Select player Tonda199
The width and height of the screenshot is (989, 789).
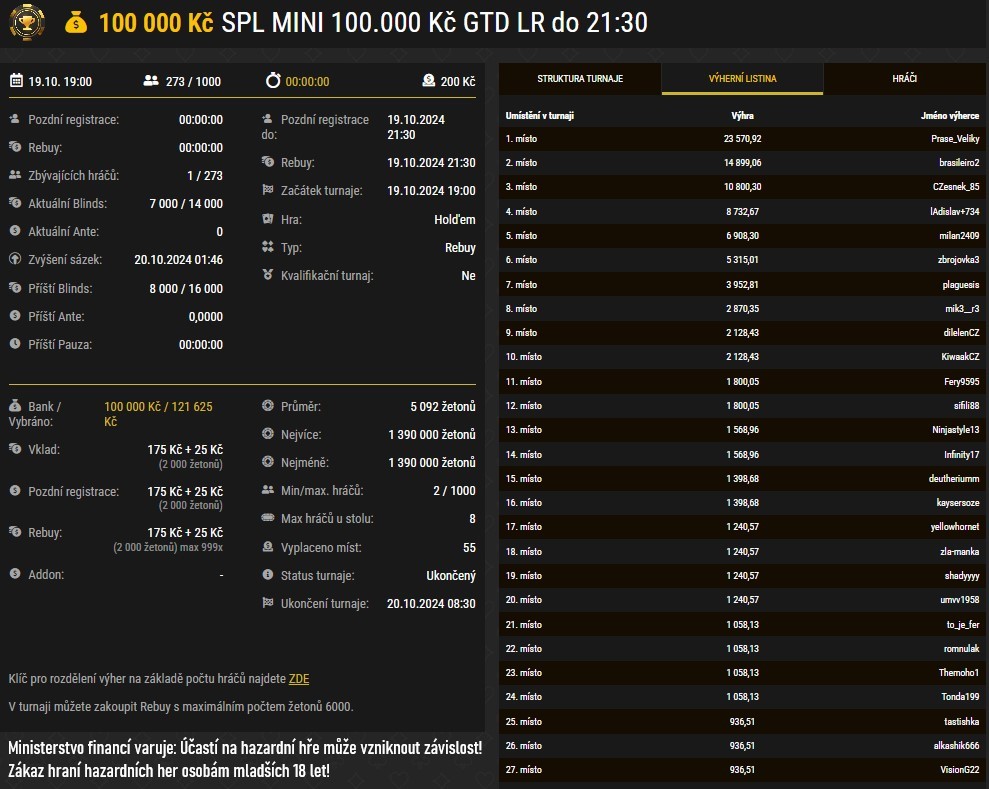pyautogui.click(x=960, y=696)
